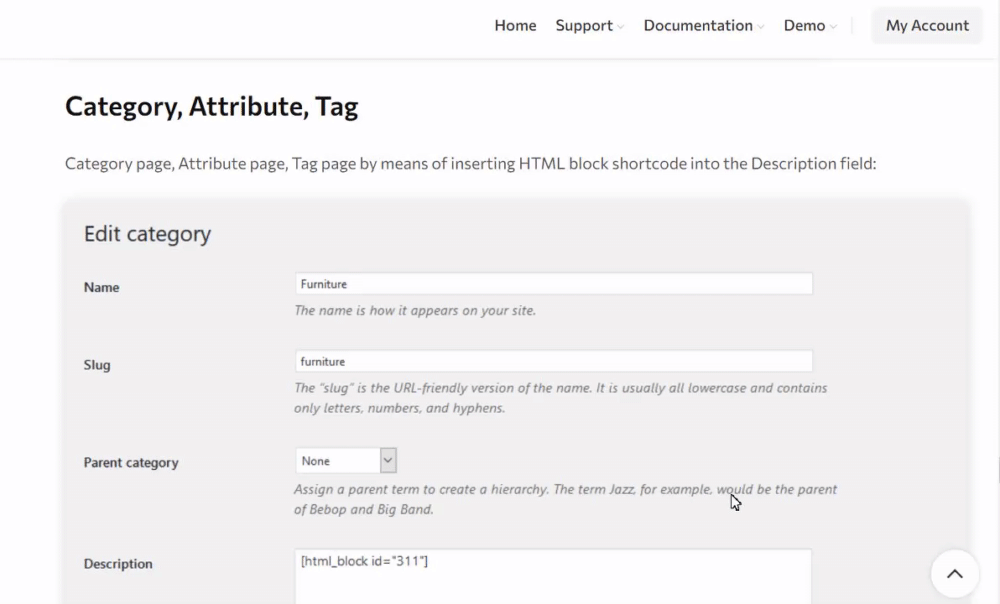
Task: Open the Documentation menu
Action: point(698,26)
